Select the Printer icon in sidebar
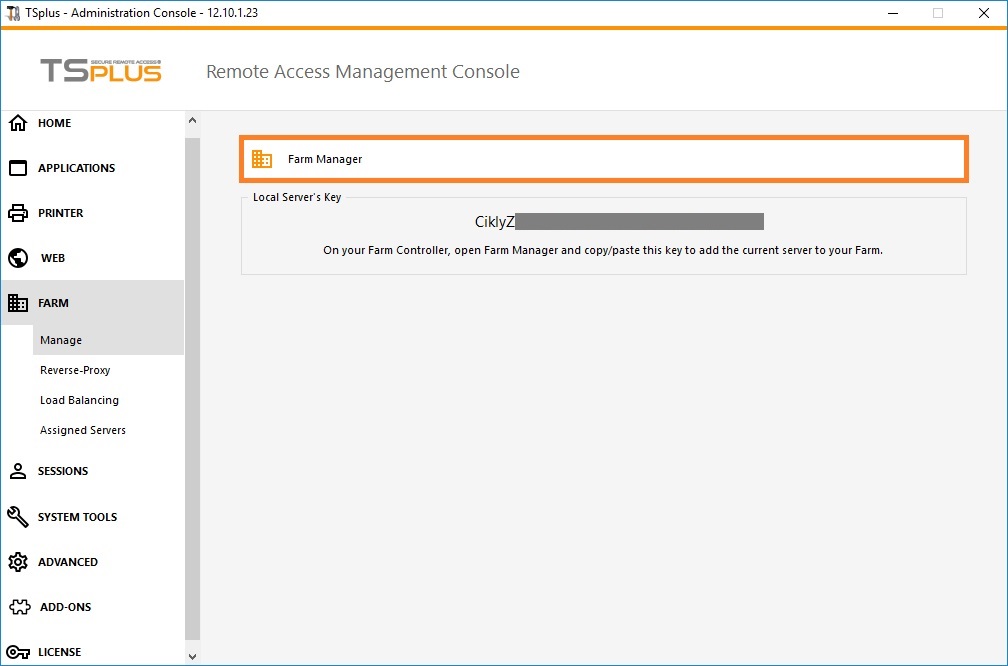The image size is (1008, 666). 18,213
